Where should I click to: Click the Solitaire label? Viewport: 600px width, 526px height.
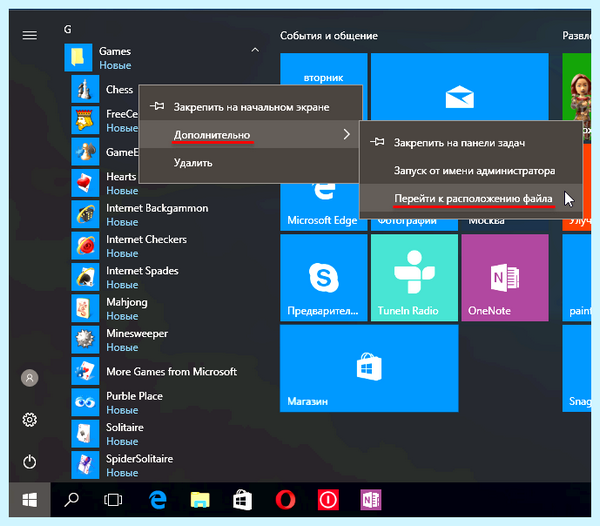(x=125, y=427)
